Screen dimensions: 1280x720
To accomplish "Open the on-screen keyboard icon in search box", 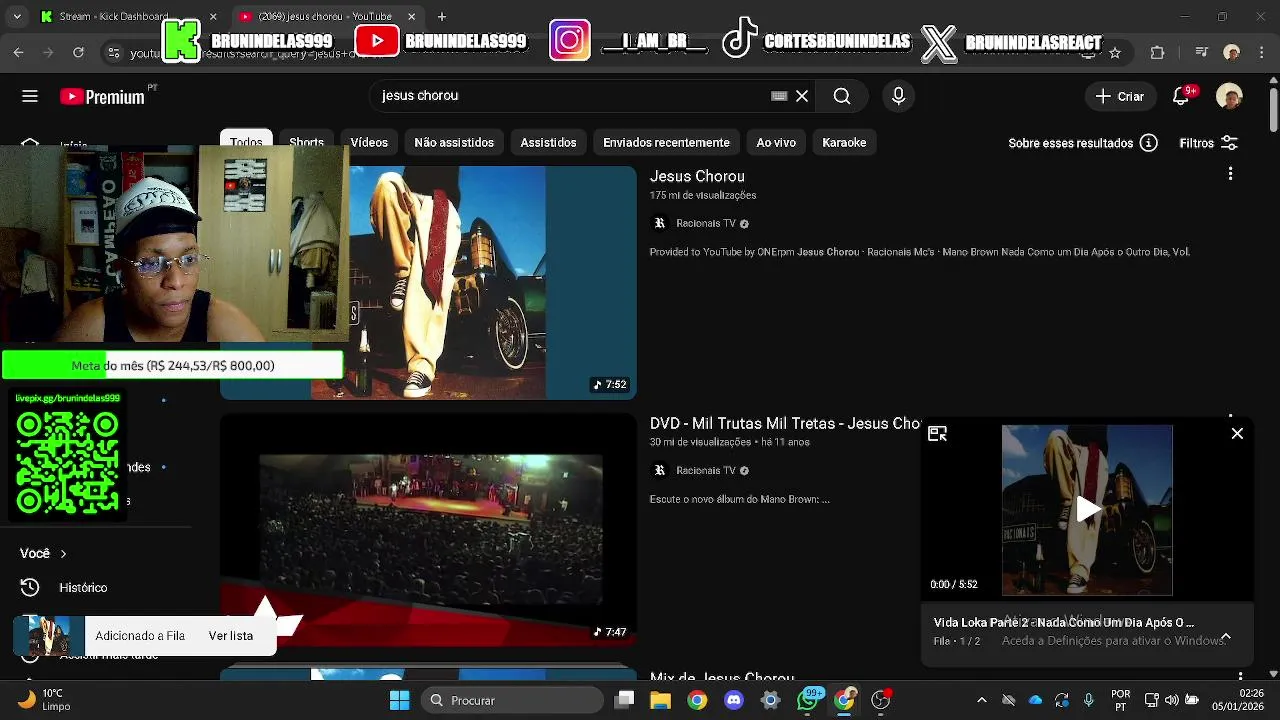I will 779,96.
